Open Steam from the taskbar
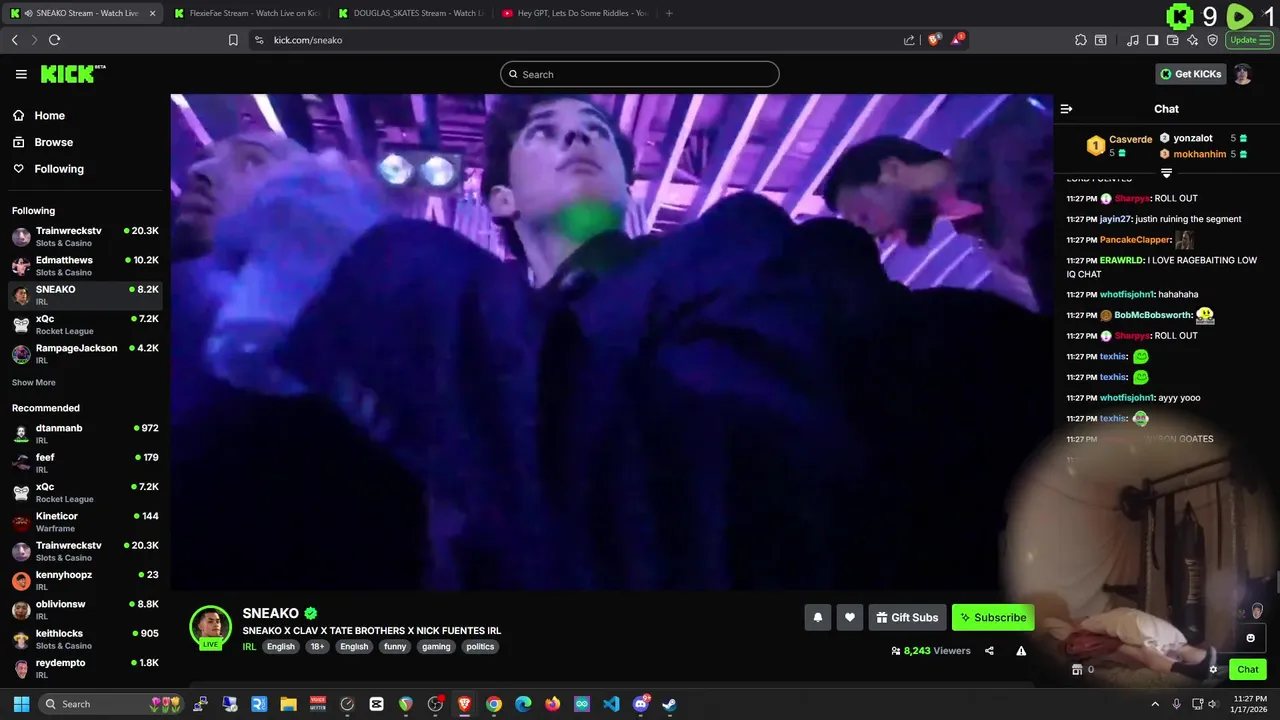The height and width of the screenshot is (720, 1280). [669, 704]
